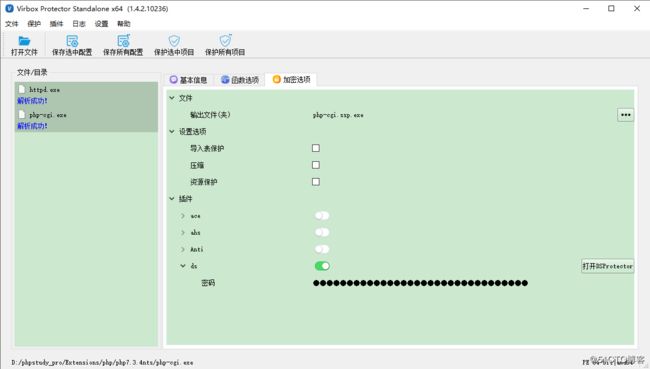
Task: Click the 密码 password field
Action: (x=420, y=283)
